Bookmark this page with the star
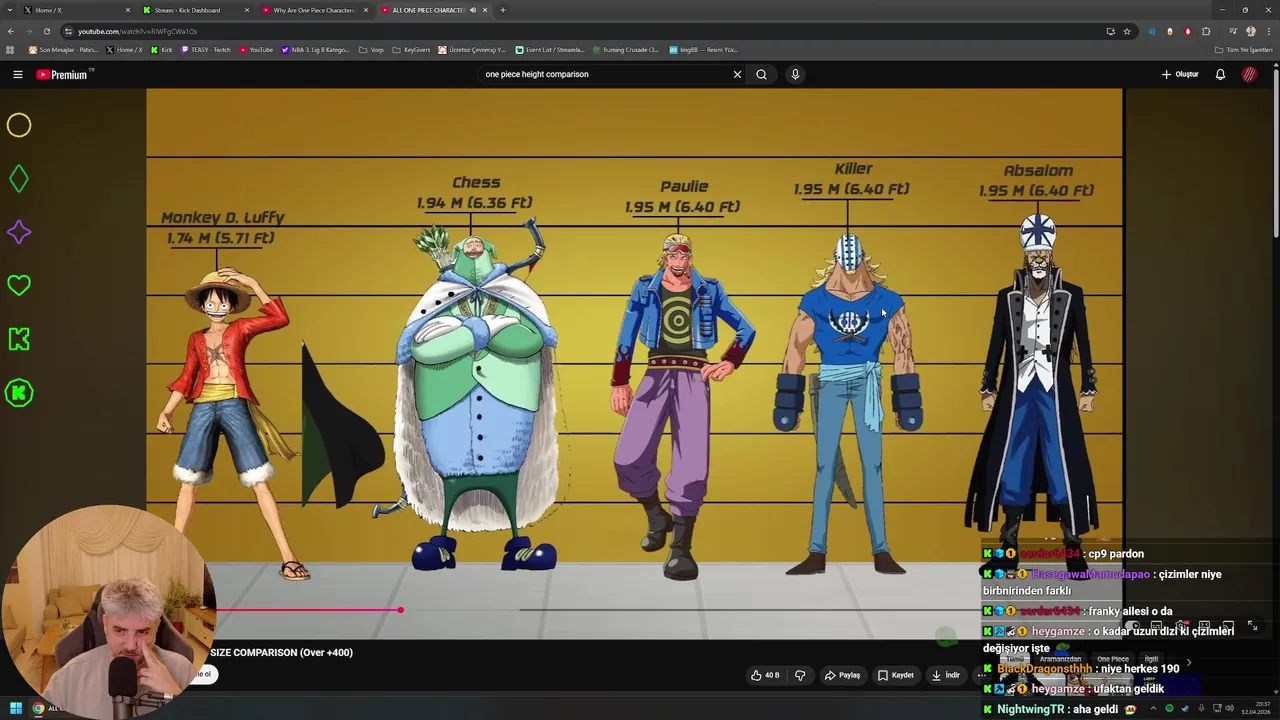This screenshot has height=720, width=1280. coord(1127,31)
